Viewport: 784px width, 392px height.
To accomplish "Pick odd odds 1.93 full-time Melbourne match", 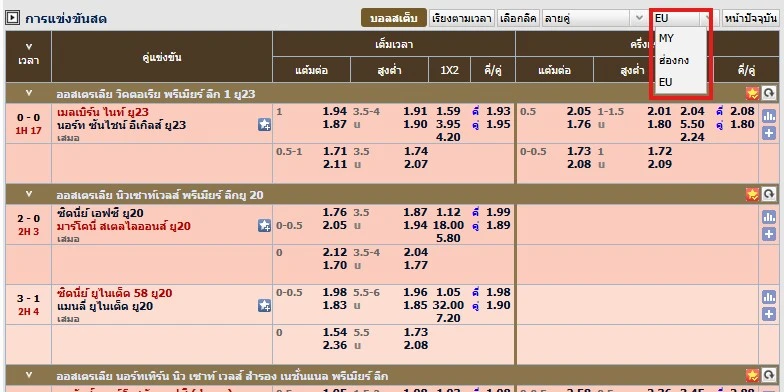I will tap(498, 112).
